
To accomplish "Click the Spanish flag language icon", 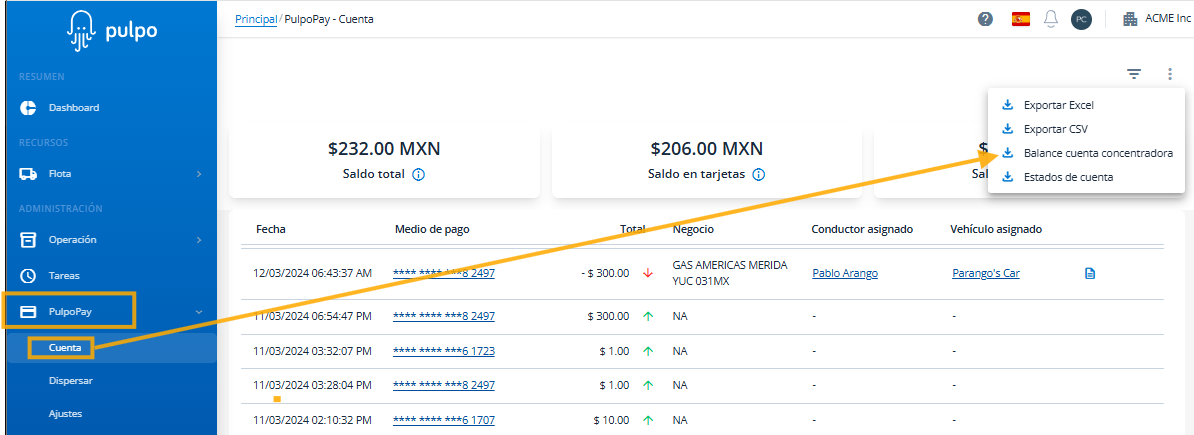I will click(1021, 19).
